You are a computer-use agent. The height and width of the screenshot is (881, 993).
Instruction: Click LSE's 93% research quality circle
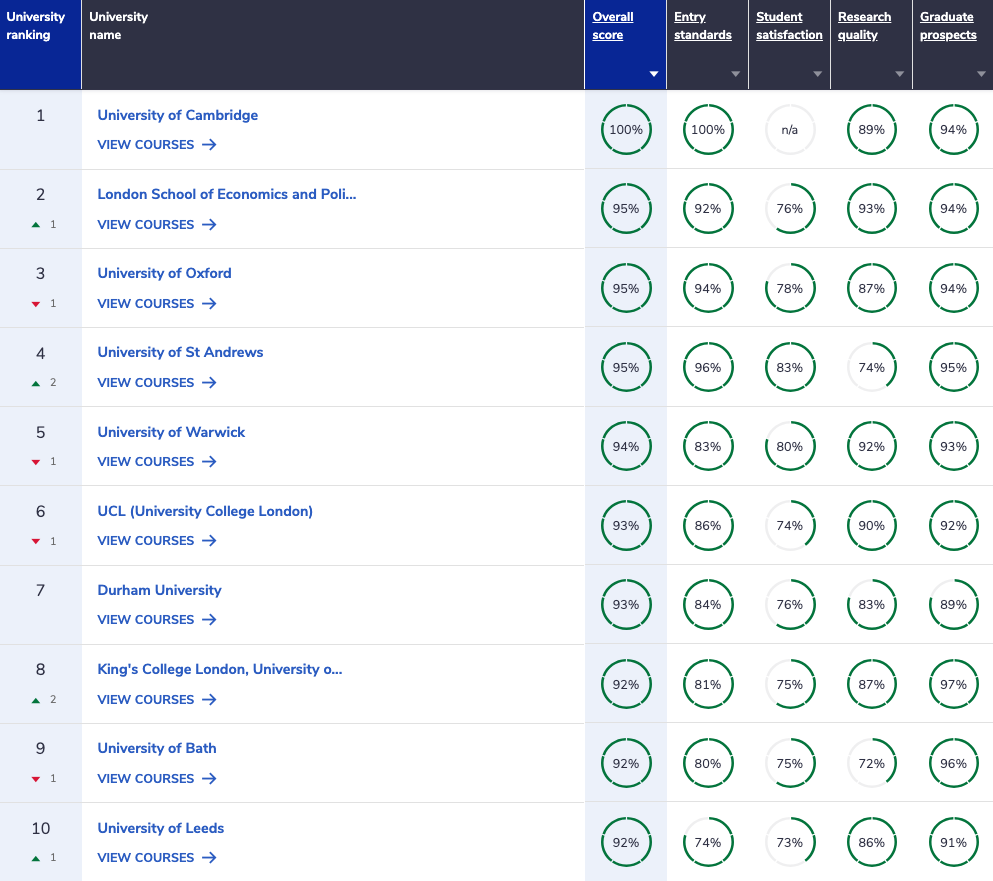pos(871,209)
